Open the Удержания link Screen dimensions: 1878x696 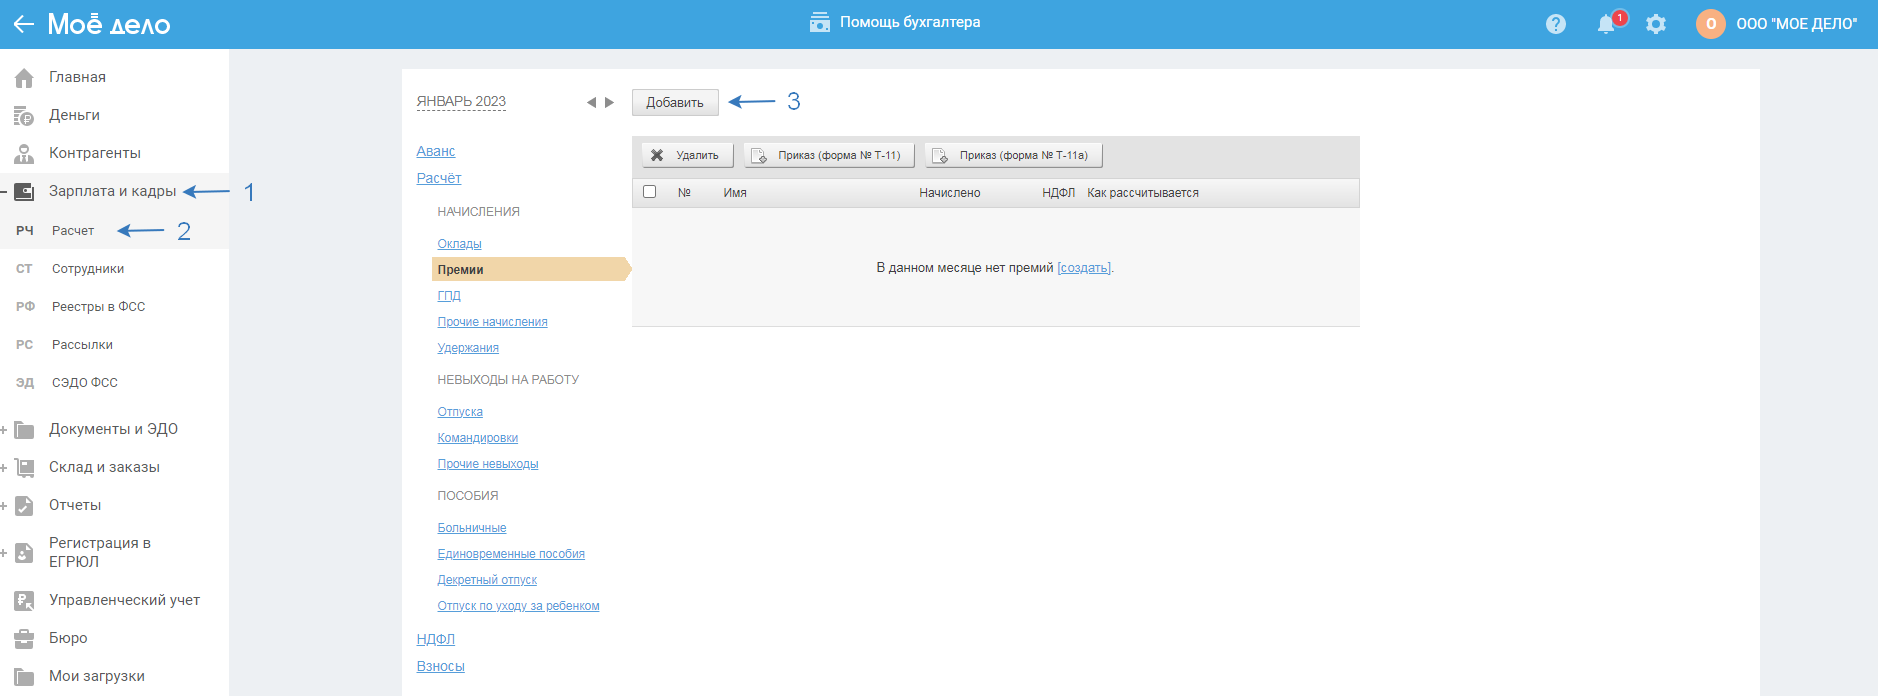468,348
